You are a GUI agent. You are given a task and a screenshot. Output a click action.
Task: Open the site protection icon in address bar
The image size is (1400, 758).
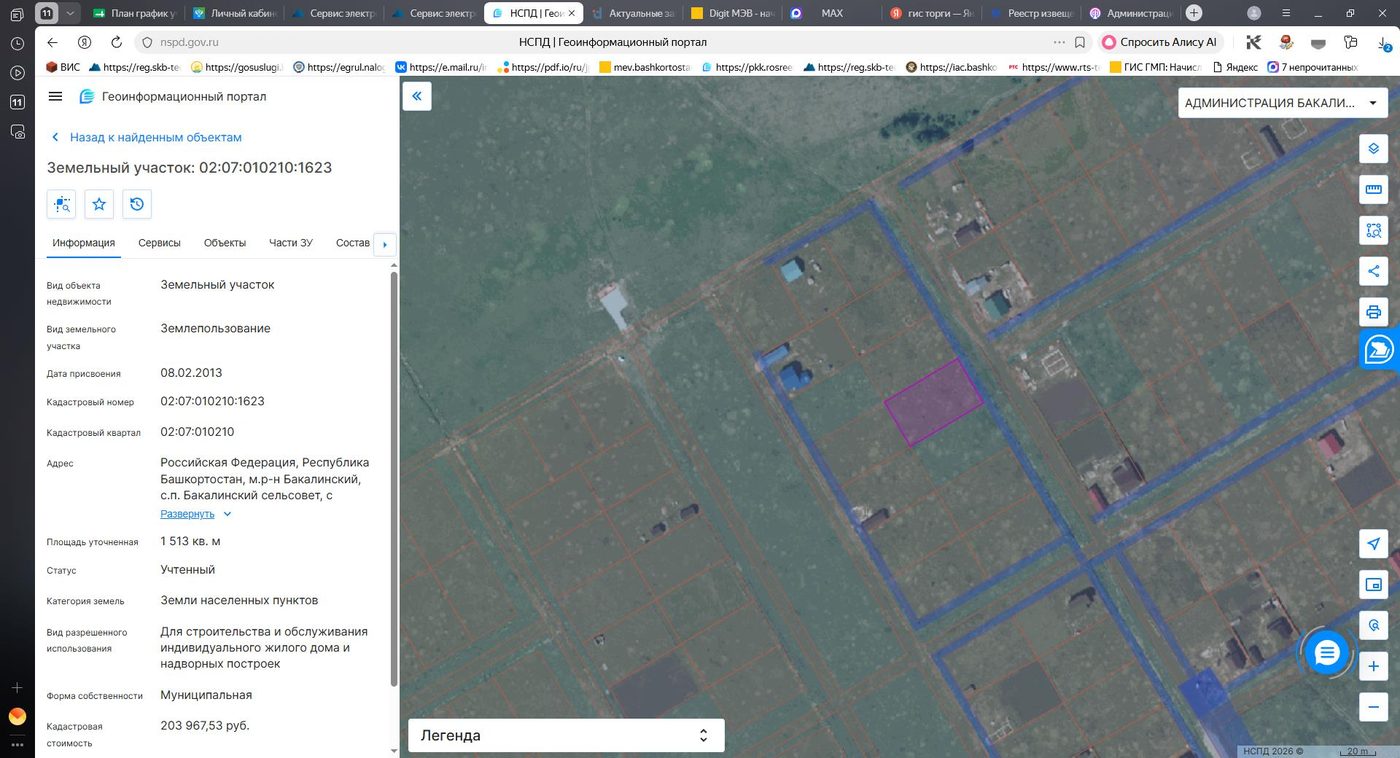(146, 42)
